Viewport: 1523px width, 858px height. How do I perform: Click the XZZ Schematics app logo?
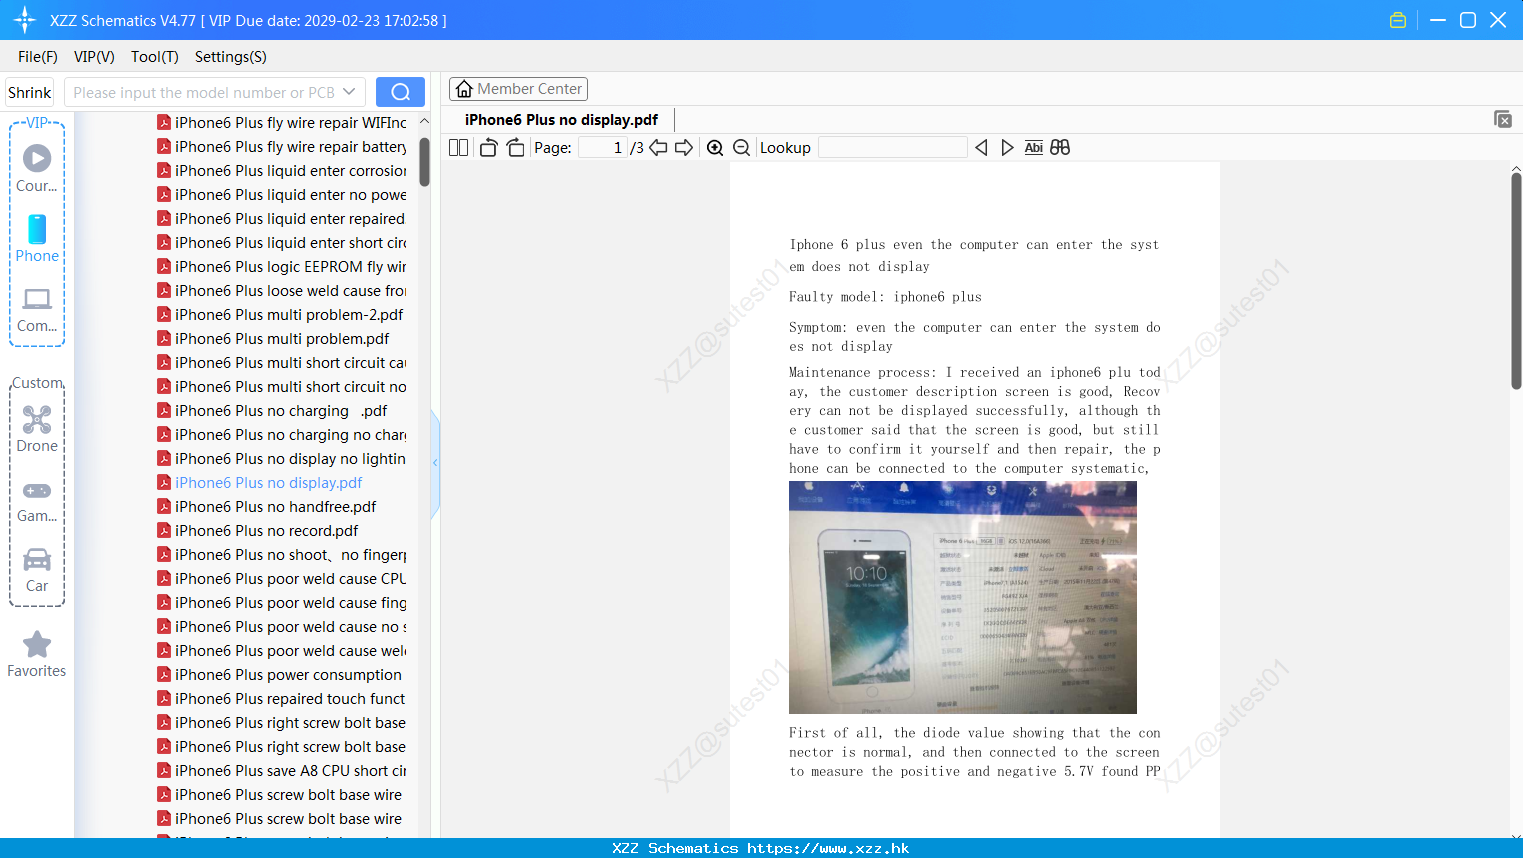pos(25,20)
